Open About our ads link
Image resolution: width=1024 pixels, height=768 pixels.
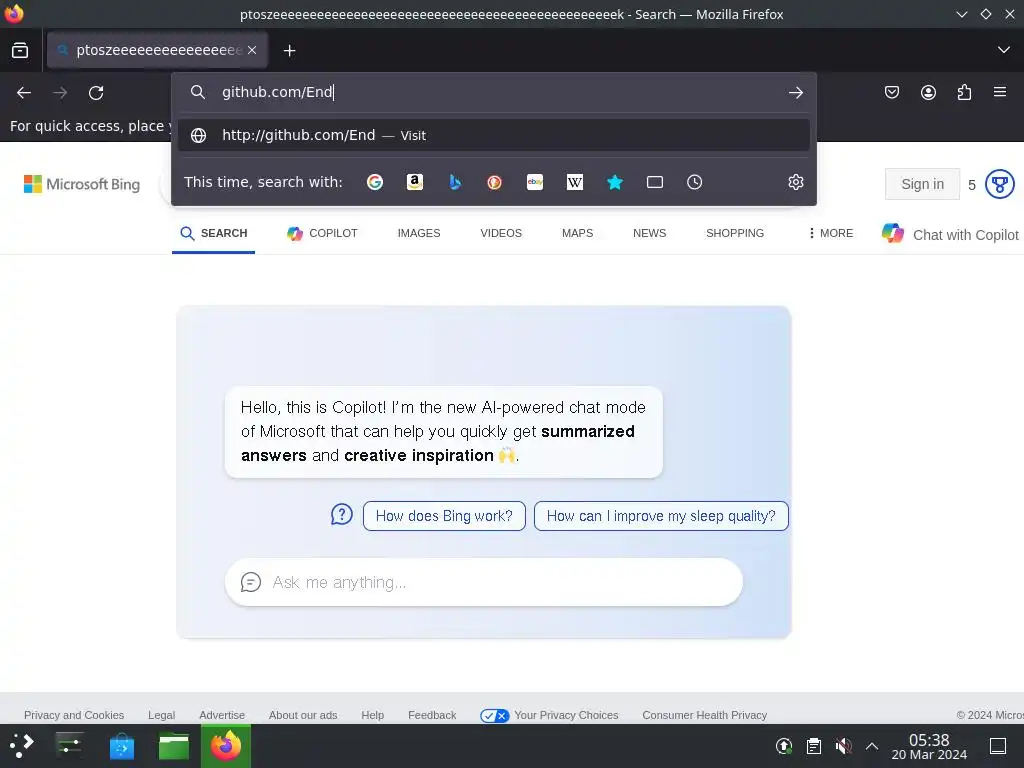[x=303, y=715]
